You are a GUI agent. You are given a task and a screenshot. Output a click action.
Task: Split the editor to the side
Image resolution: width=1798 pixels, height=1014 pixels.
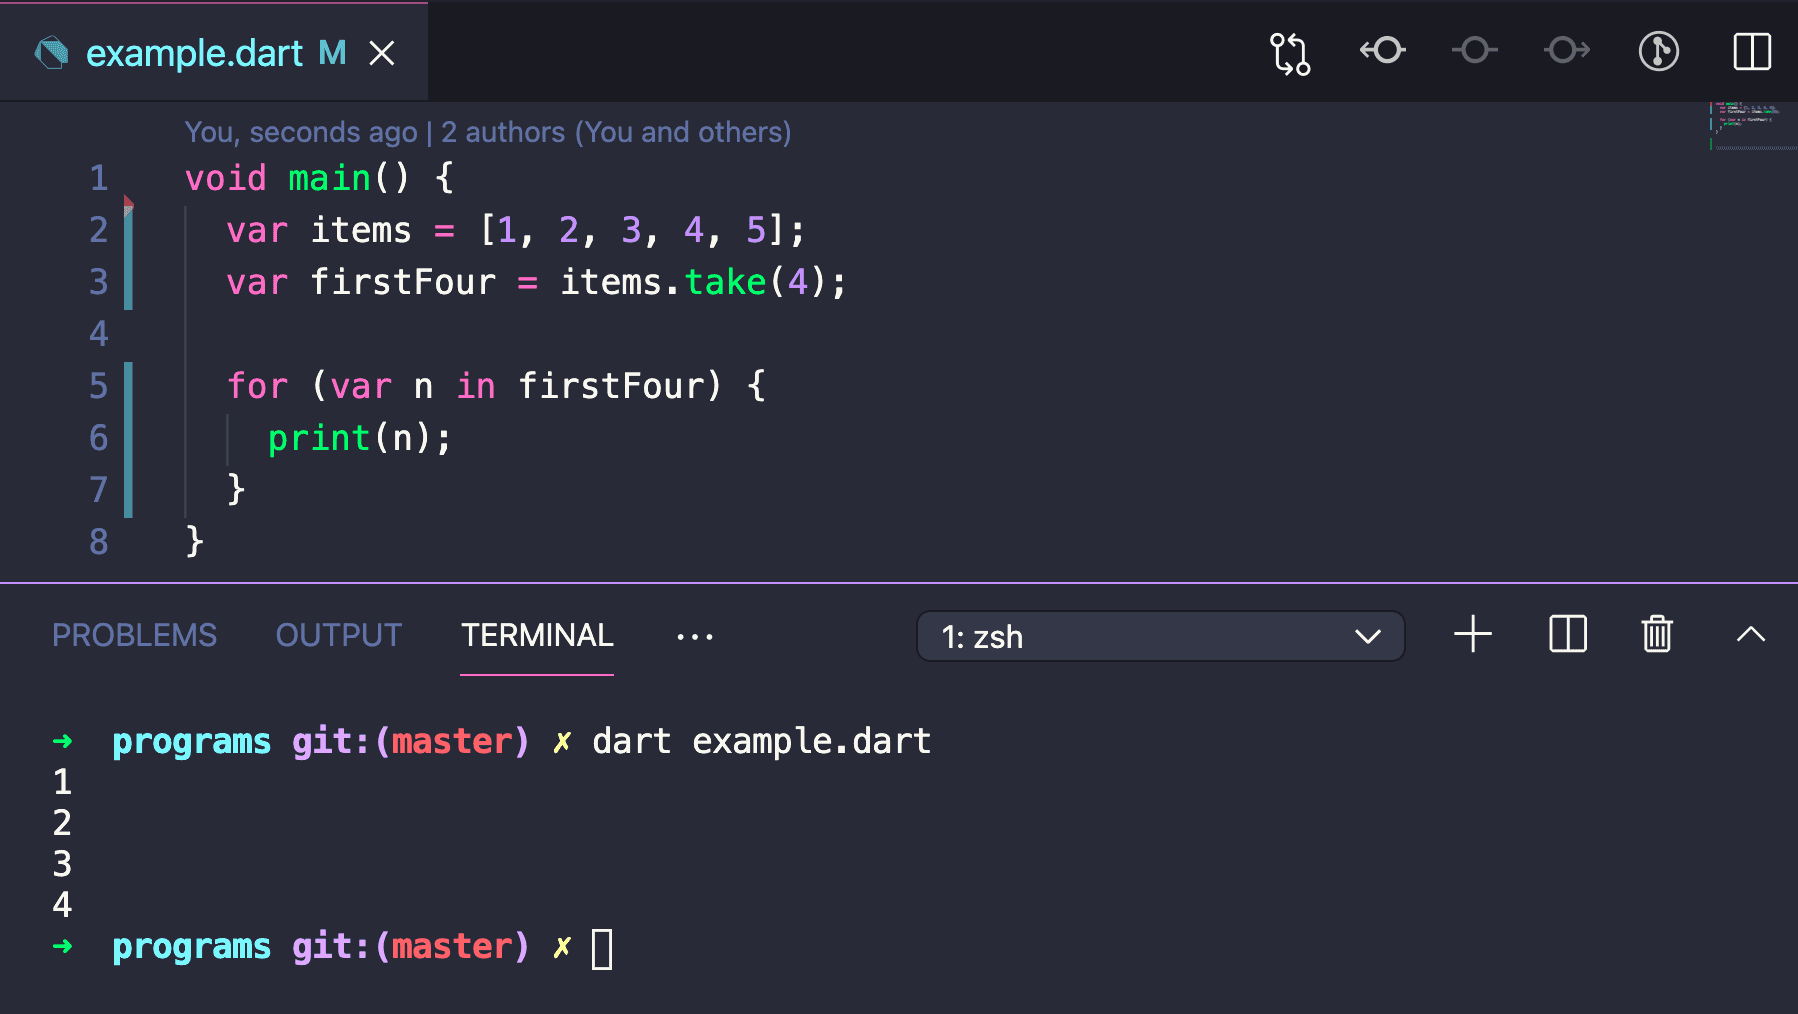point(1751,52)
